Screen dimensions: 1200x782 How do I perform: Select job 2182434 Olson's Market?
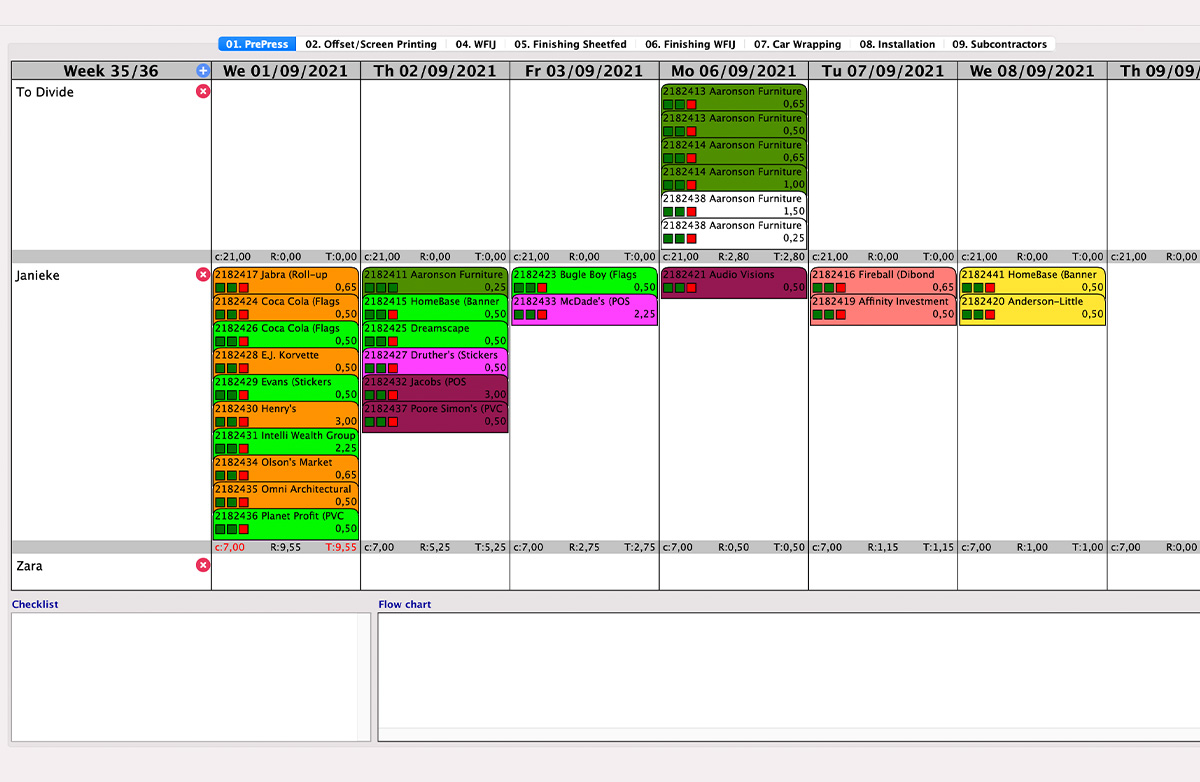pyautogui.click(x=286, y=468)
